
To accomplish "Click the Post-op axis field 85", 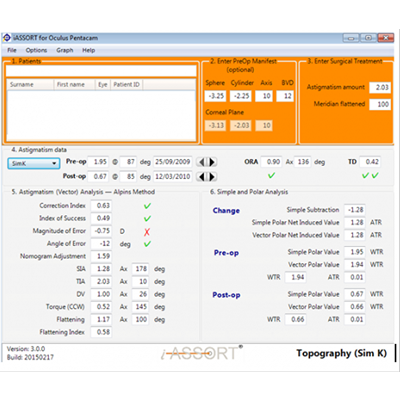I will [128, 176].
